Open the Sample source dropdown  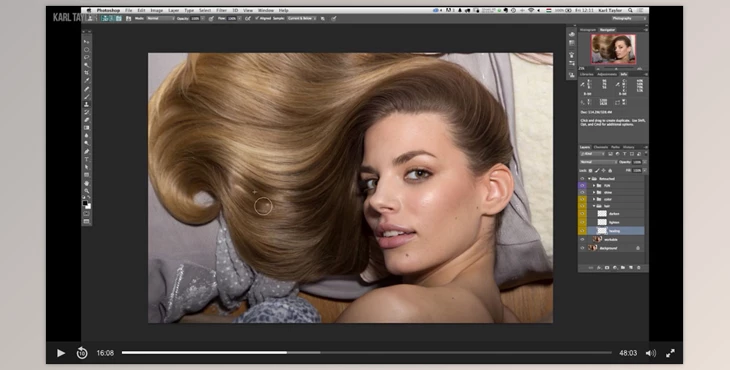click(301, 19)
